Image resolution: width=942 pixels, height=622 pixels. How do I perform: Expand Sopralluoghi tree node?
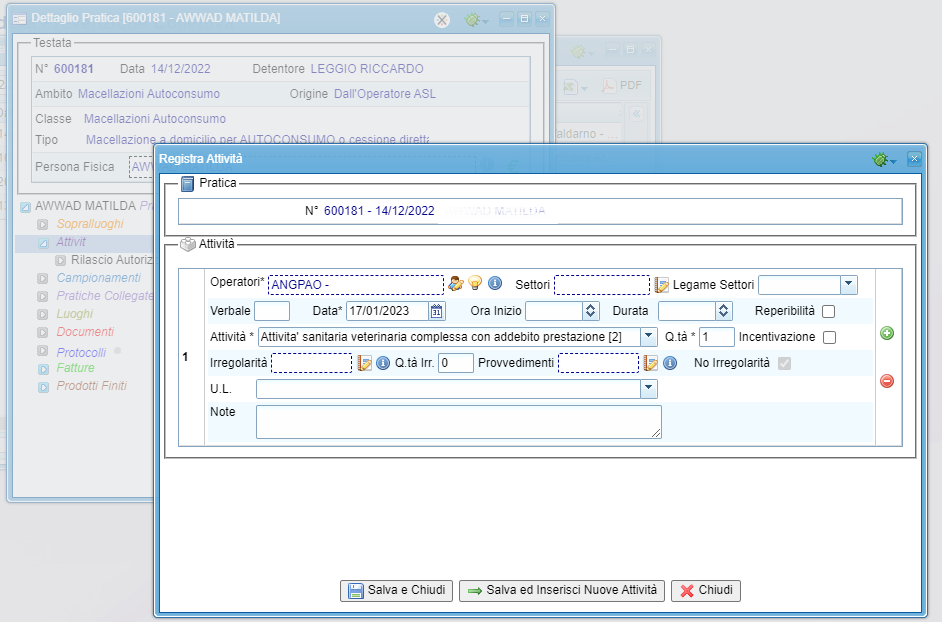click(x=43, y=225)
